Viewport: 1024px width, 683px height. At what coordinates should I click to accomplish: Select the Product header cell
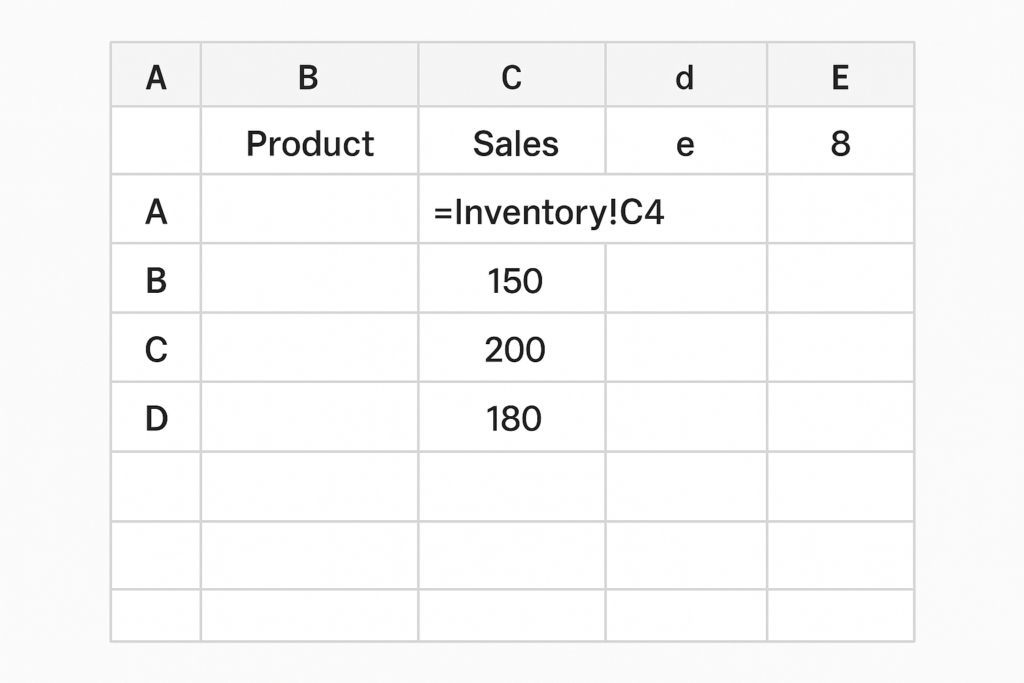tap(309, 141)
